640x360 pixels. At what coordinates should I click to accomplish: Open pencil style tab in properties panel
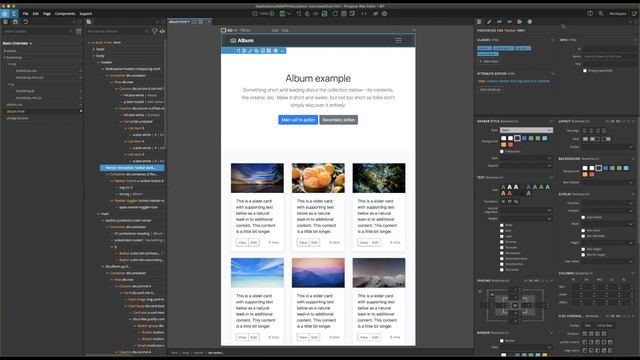[x=489, y=22]
